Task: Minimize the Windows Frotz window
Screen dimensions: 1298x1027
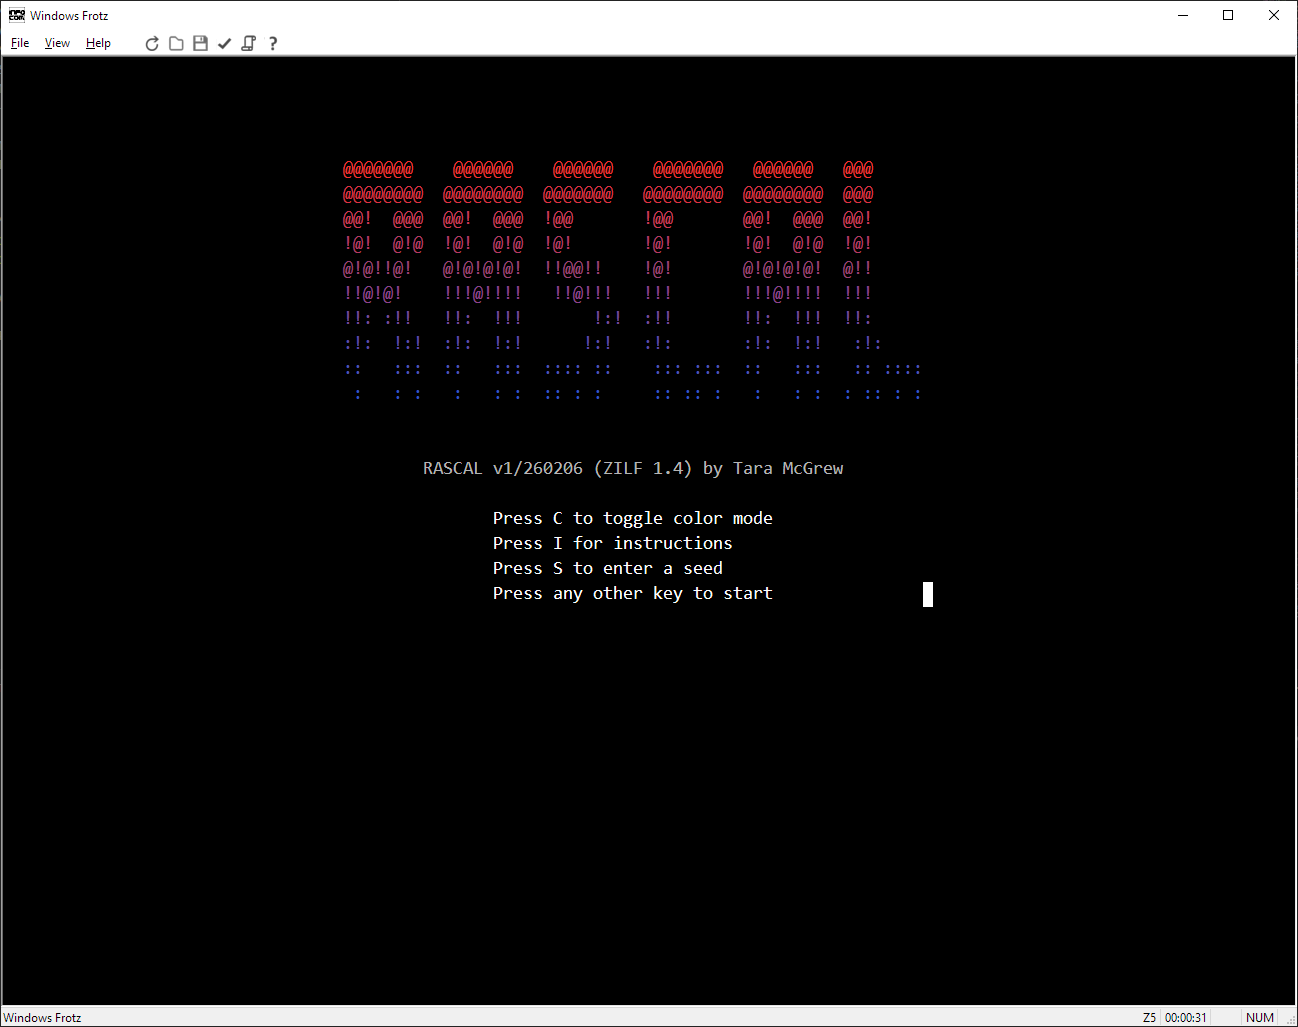Action: coord(1183,15)
